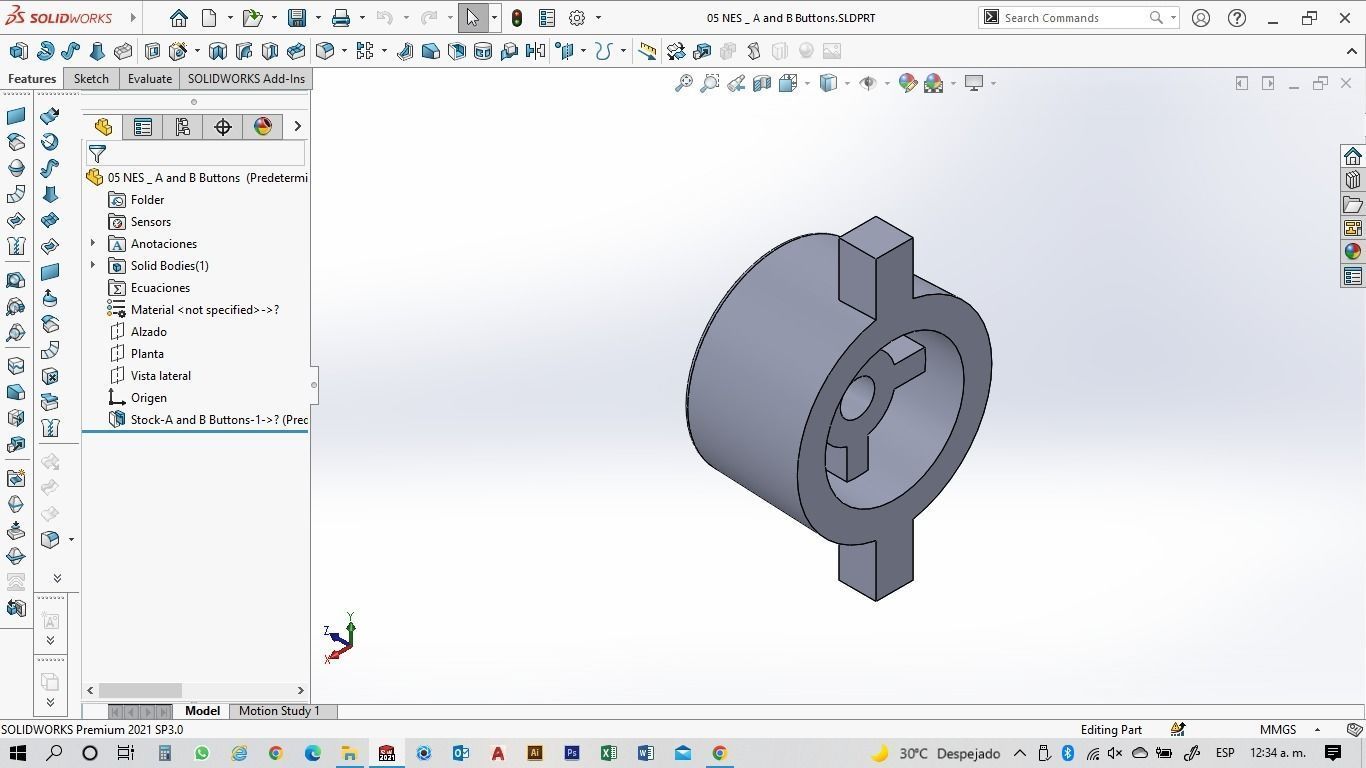Image resolution: width=1366 pixels, height=768 pixels.
Task: Toggle the Select tool button
Action: point(473,18)
